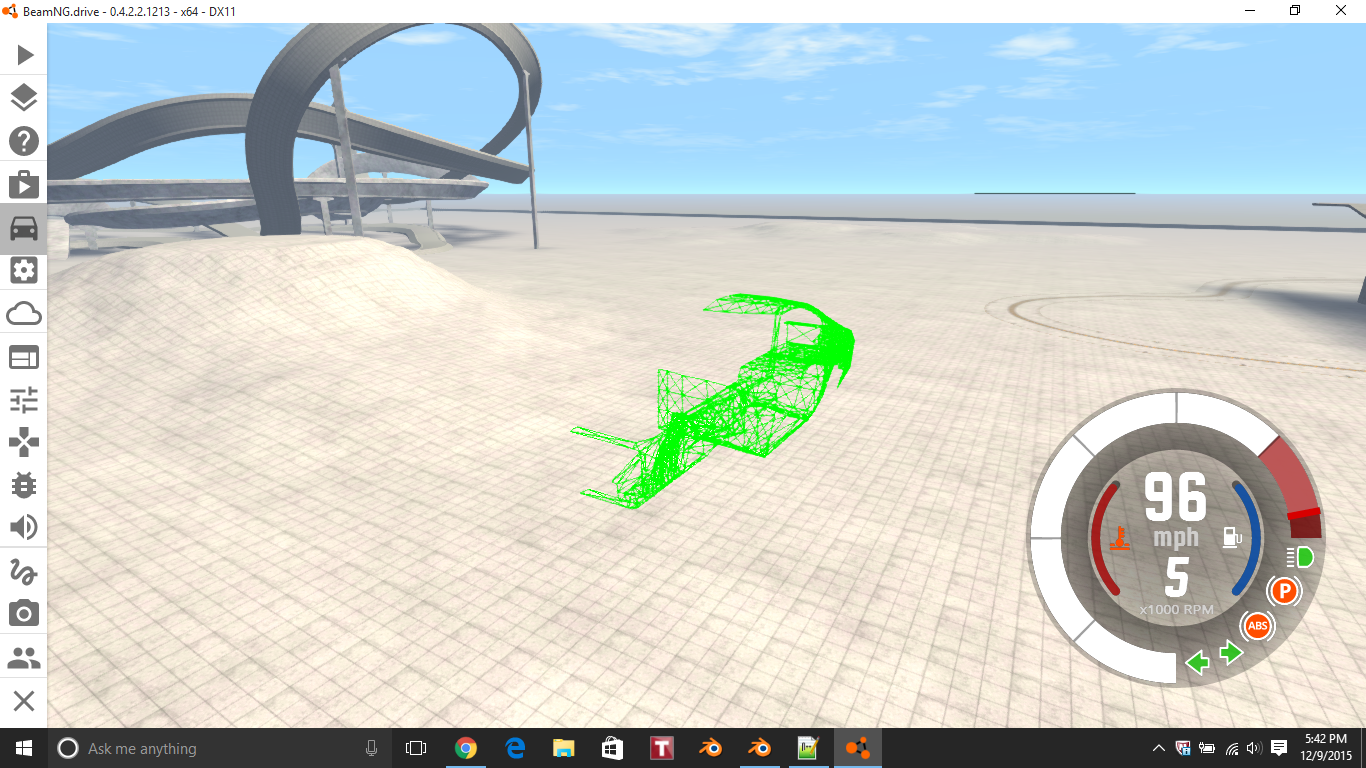Open the briefcase with play symbol icon
The width and height of the screenshot is (1366, 768).
(24, 184)
